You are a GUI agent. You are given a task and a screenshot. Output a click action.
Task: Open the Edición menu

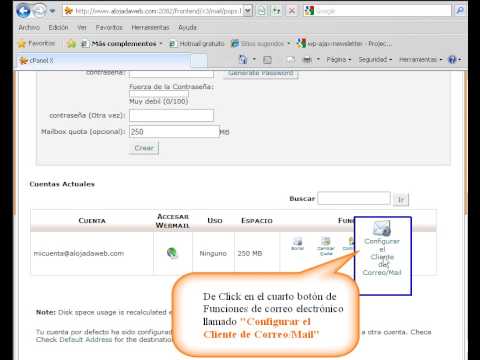(58, 28)
